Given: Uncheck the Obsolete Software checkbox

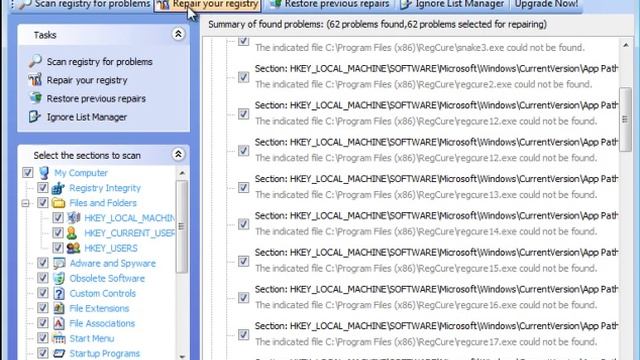Looking at the screenshot, I should point(42,278).
